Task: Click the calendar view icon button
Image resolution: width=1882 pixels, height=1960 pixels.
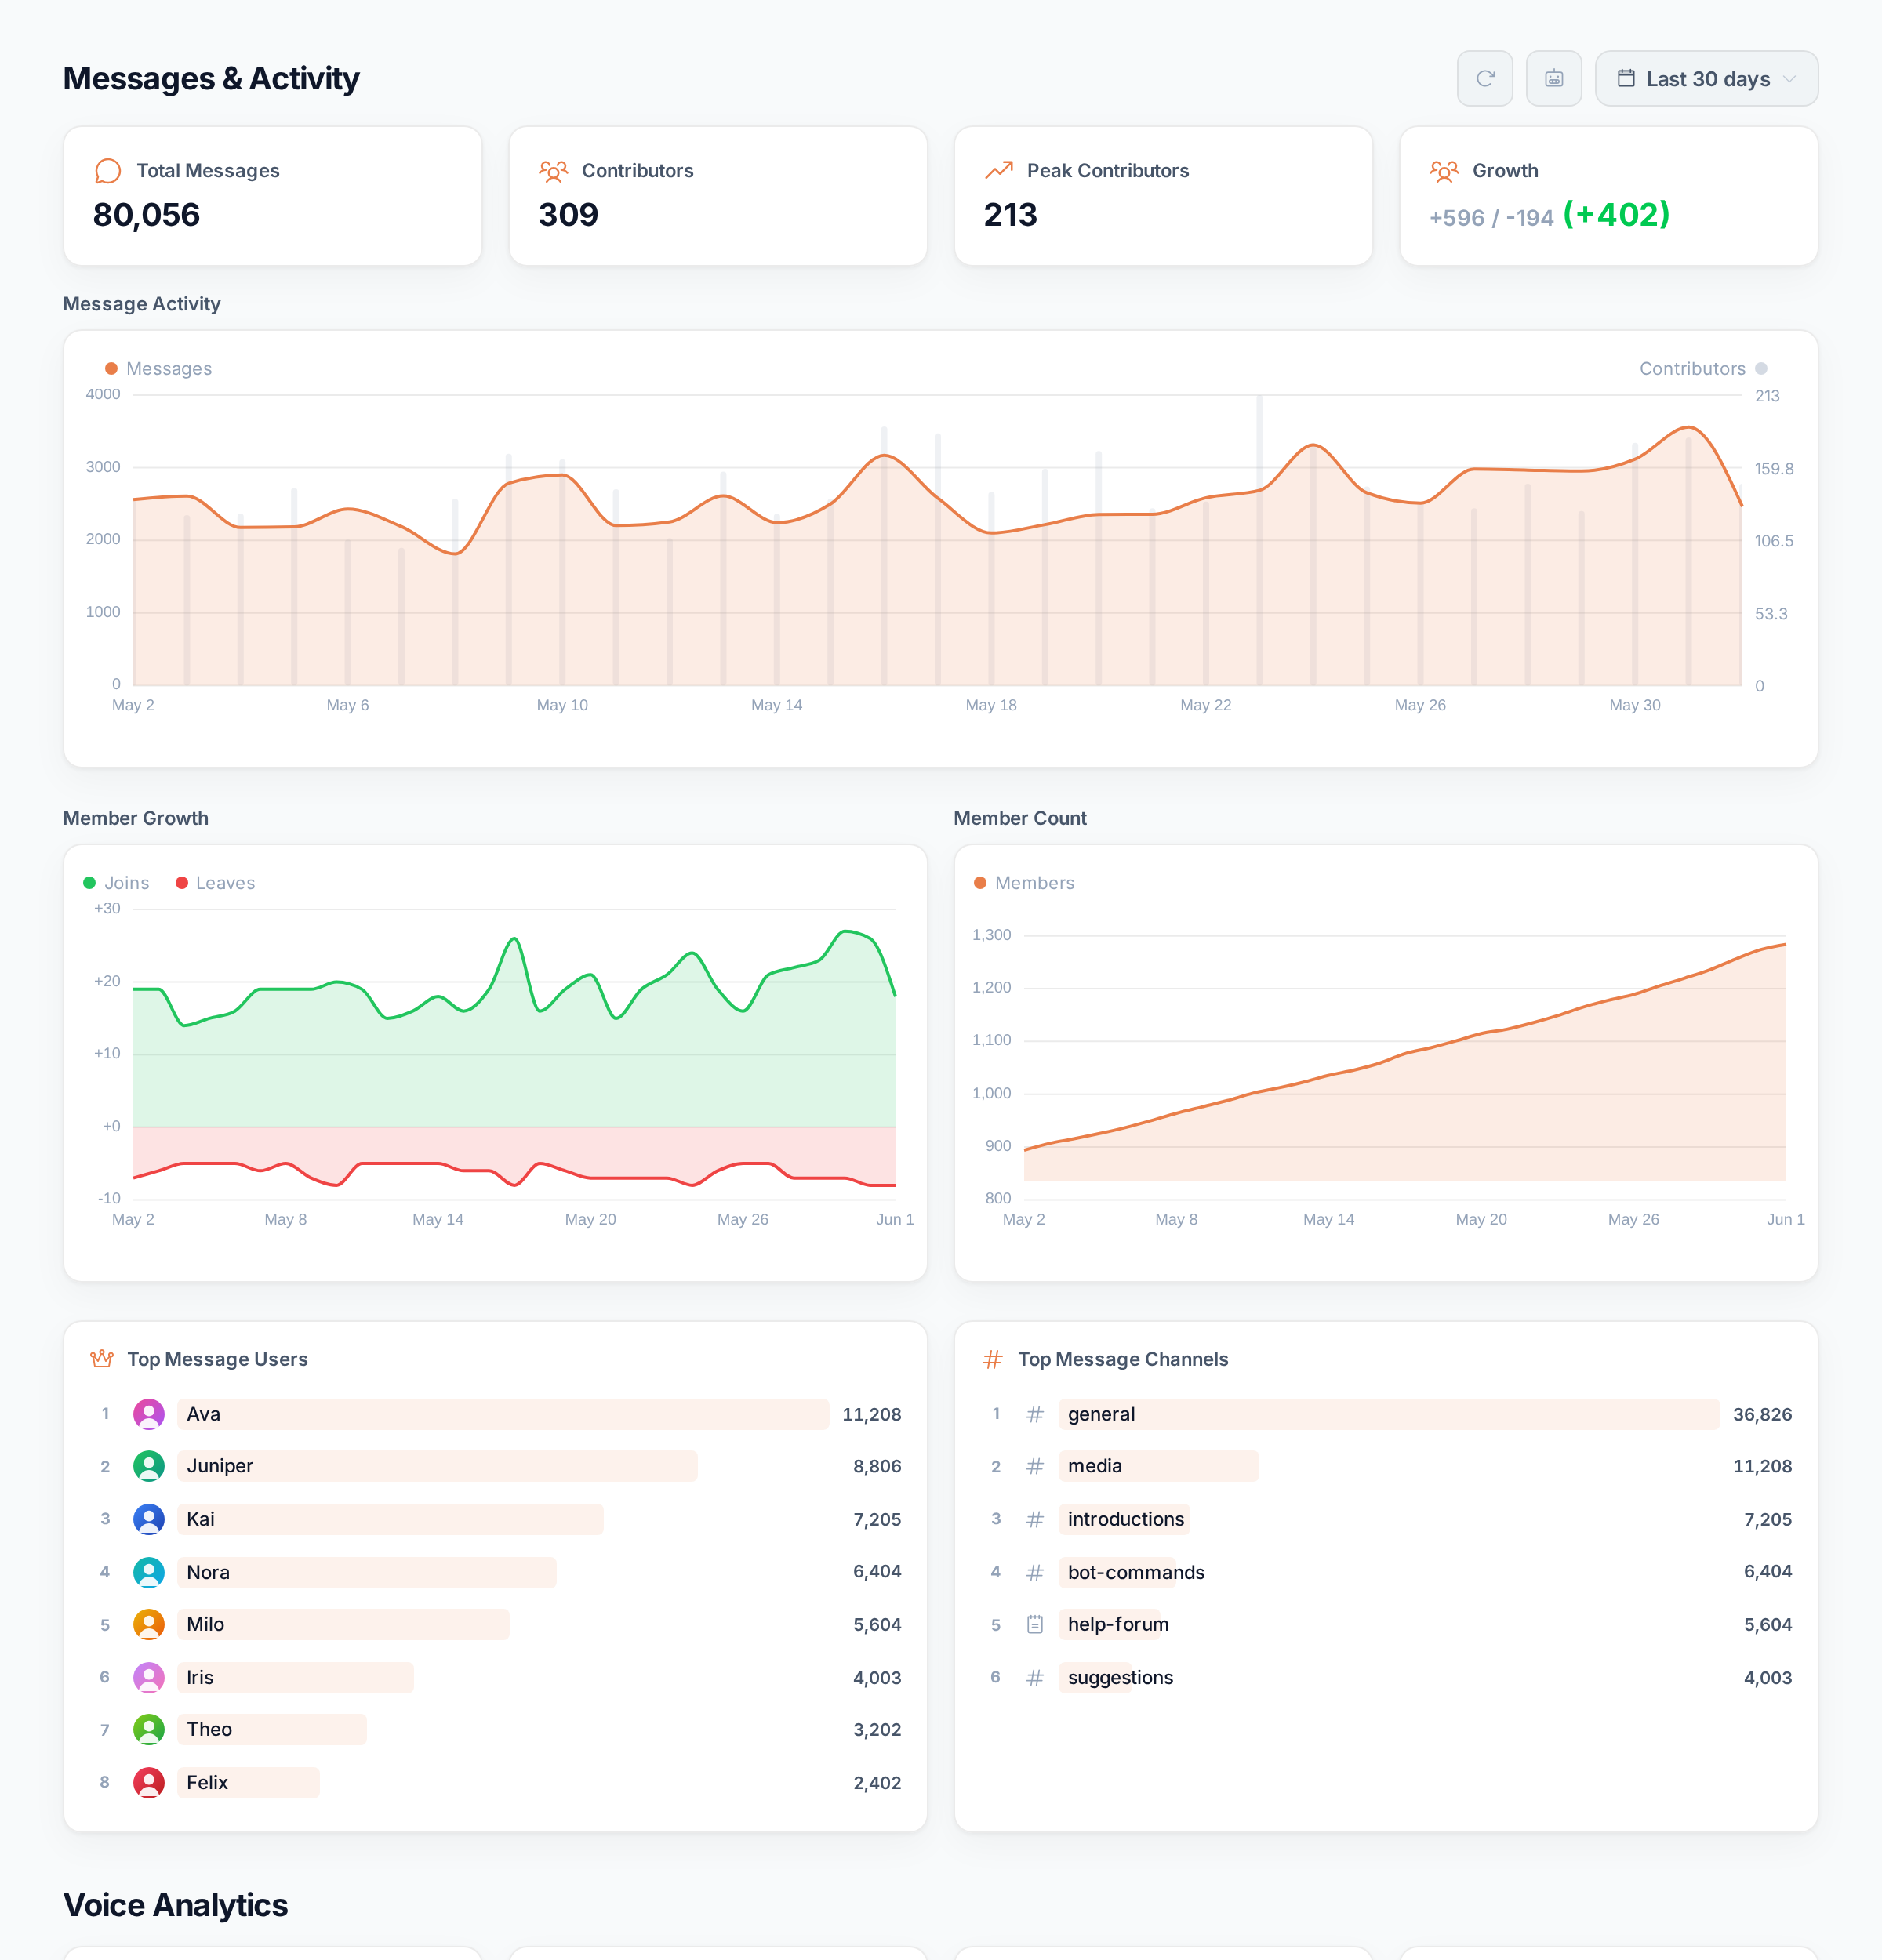Action: 1553,78
